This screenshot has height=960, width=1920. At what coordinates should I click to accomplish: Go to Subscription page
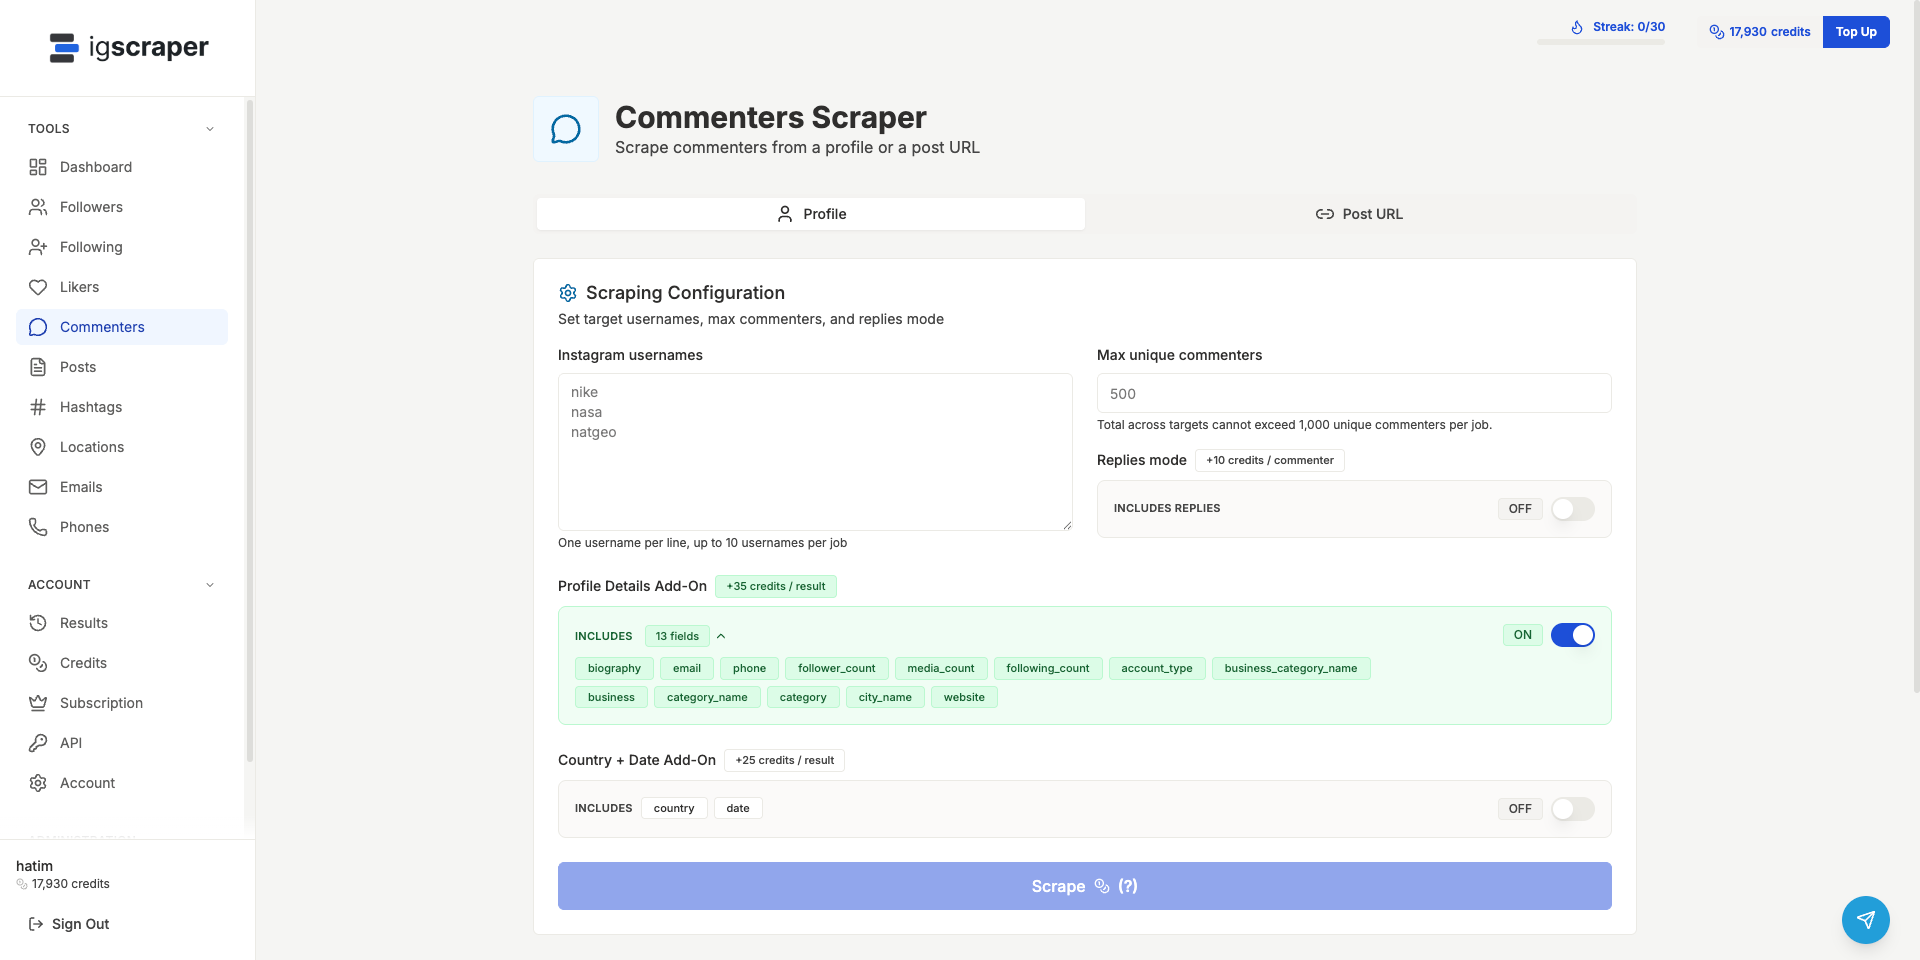click(x=122, y=703)
